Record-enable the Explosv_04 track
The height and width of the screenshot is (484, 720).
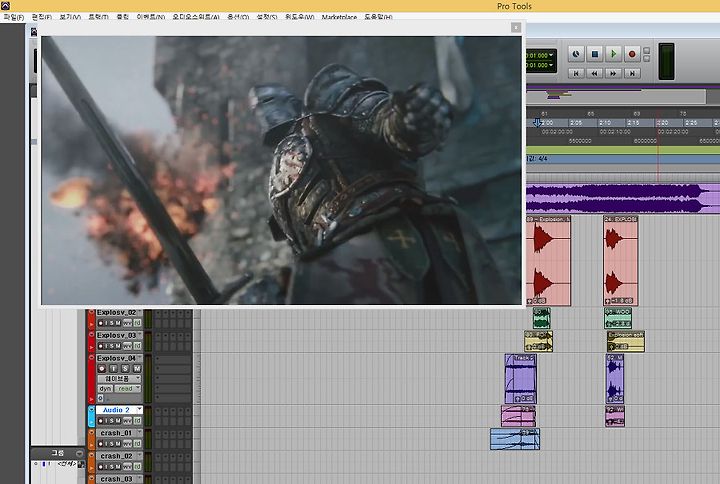(x=101, y=368)
